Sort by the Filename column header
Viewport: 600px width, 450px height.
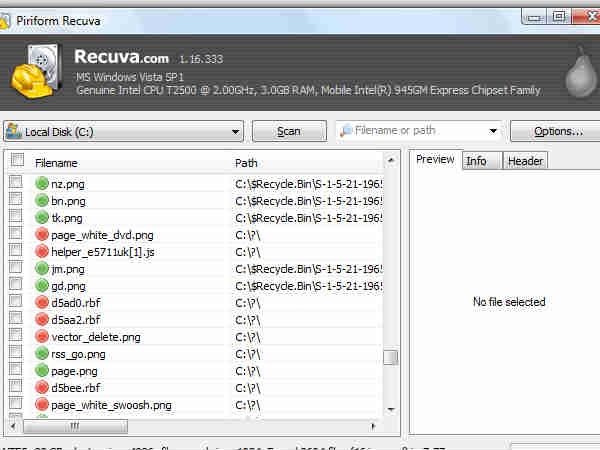coord(56,163)
